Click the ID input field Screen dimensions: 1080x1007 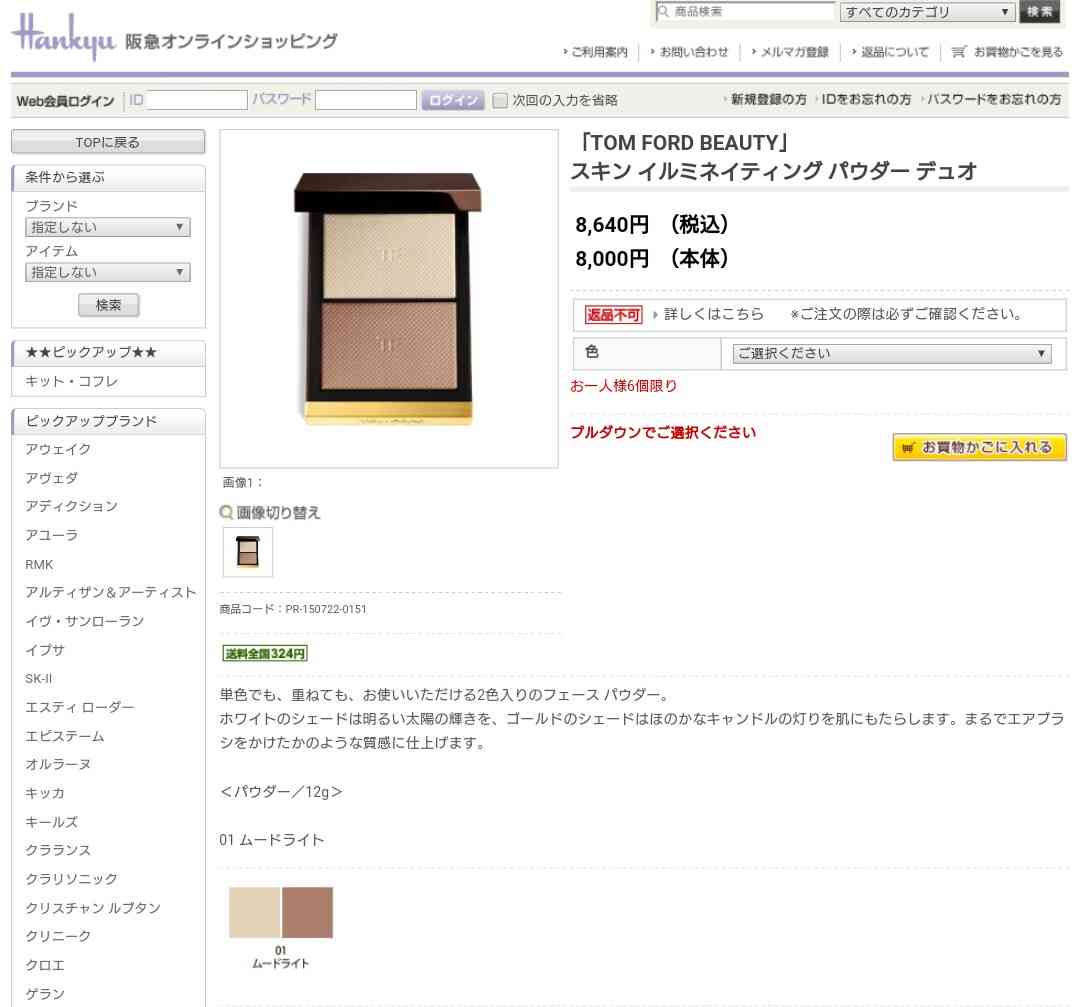[196, 100]
